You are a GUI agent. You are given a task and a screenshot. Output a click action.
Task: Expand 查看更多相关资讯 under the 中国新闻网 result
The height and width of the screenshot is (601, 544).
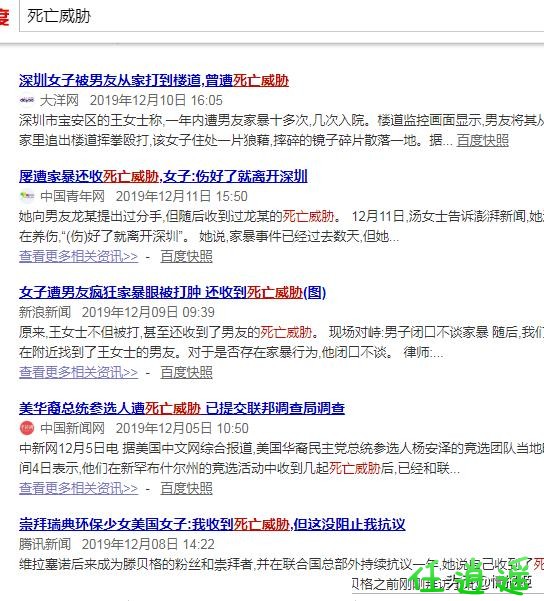79,489
